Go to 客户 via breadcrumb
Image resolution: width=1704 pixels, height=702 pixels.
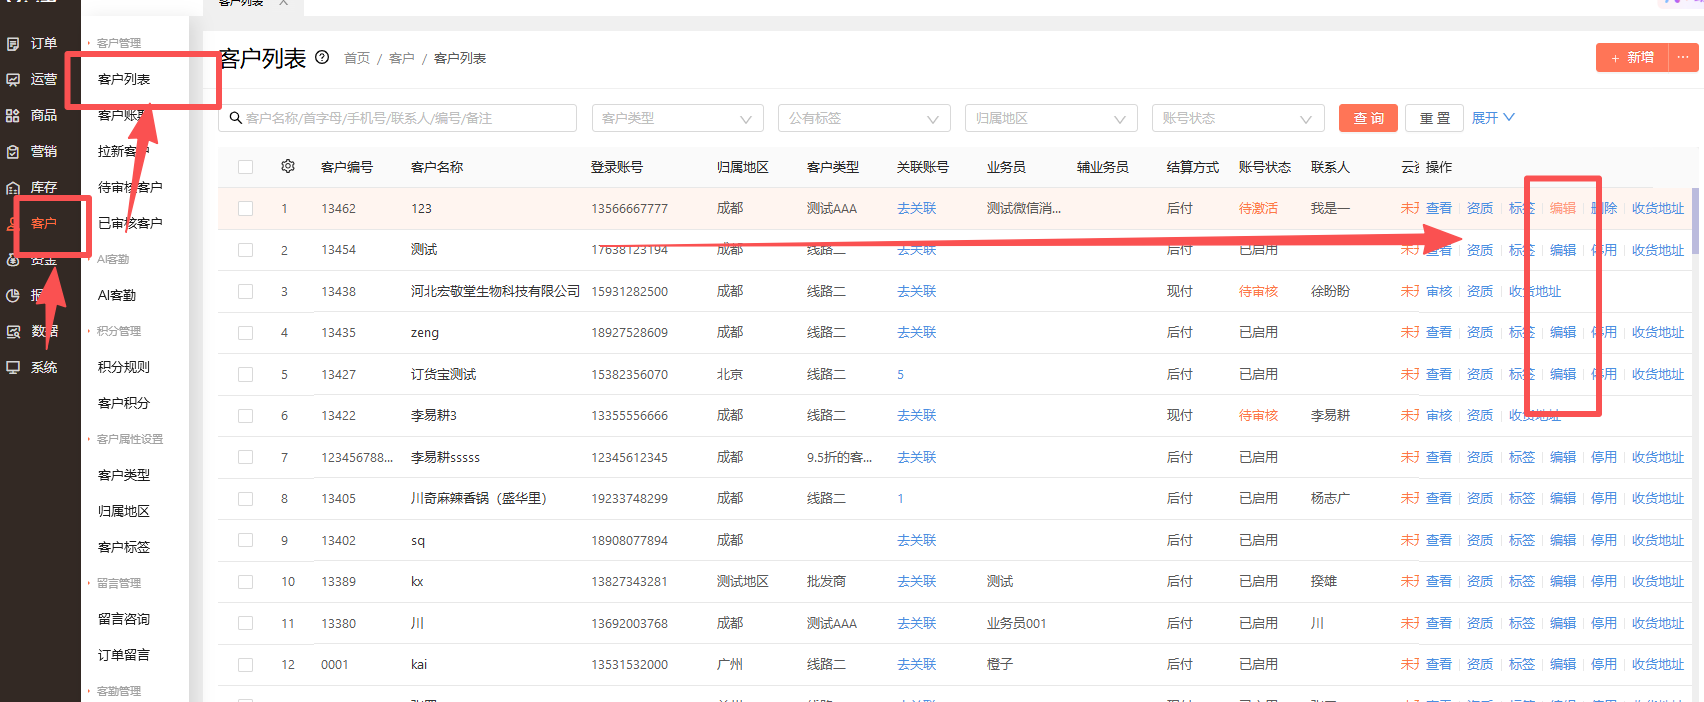pos(402,58)
